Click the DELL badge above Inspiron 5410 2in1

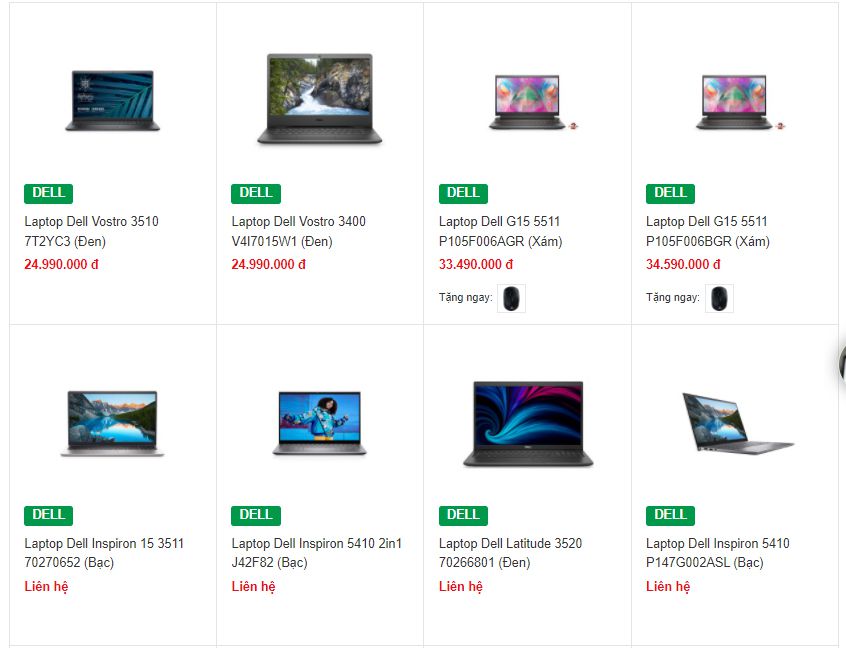(256, 515)
